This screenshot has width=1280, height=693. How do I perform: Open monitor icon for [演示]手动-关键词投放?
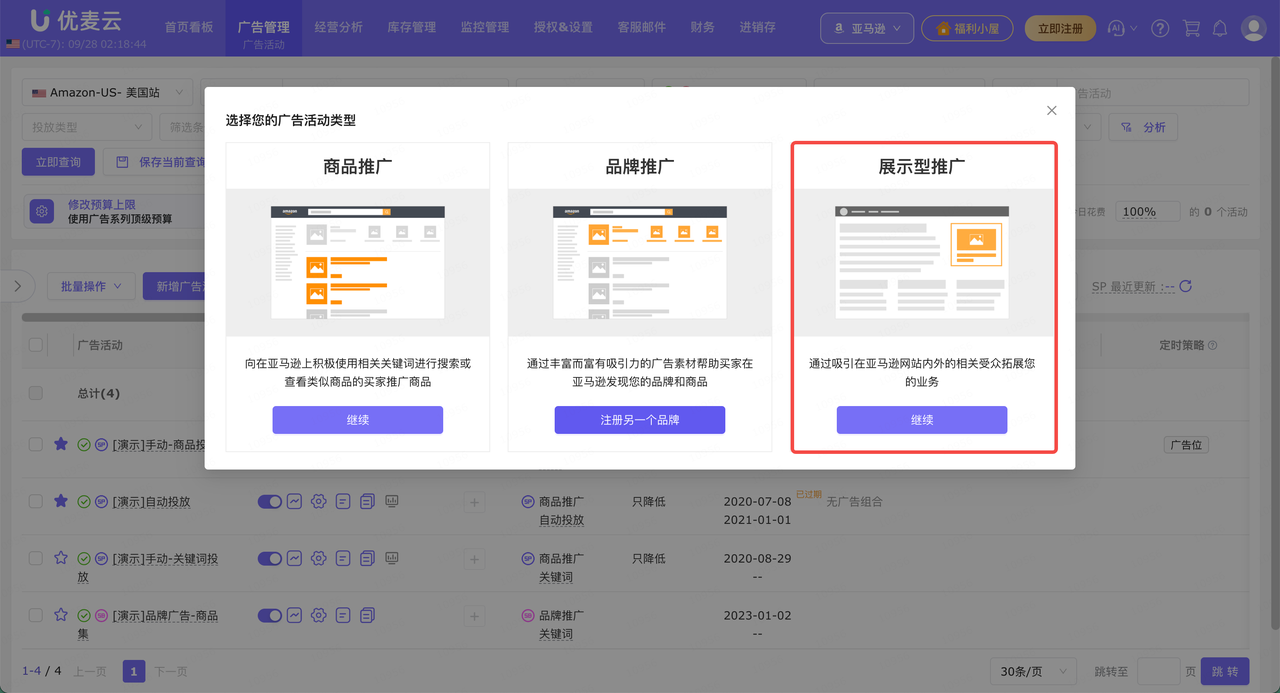pos(392,558)
